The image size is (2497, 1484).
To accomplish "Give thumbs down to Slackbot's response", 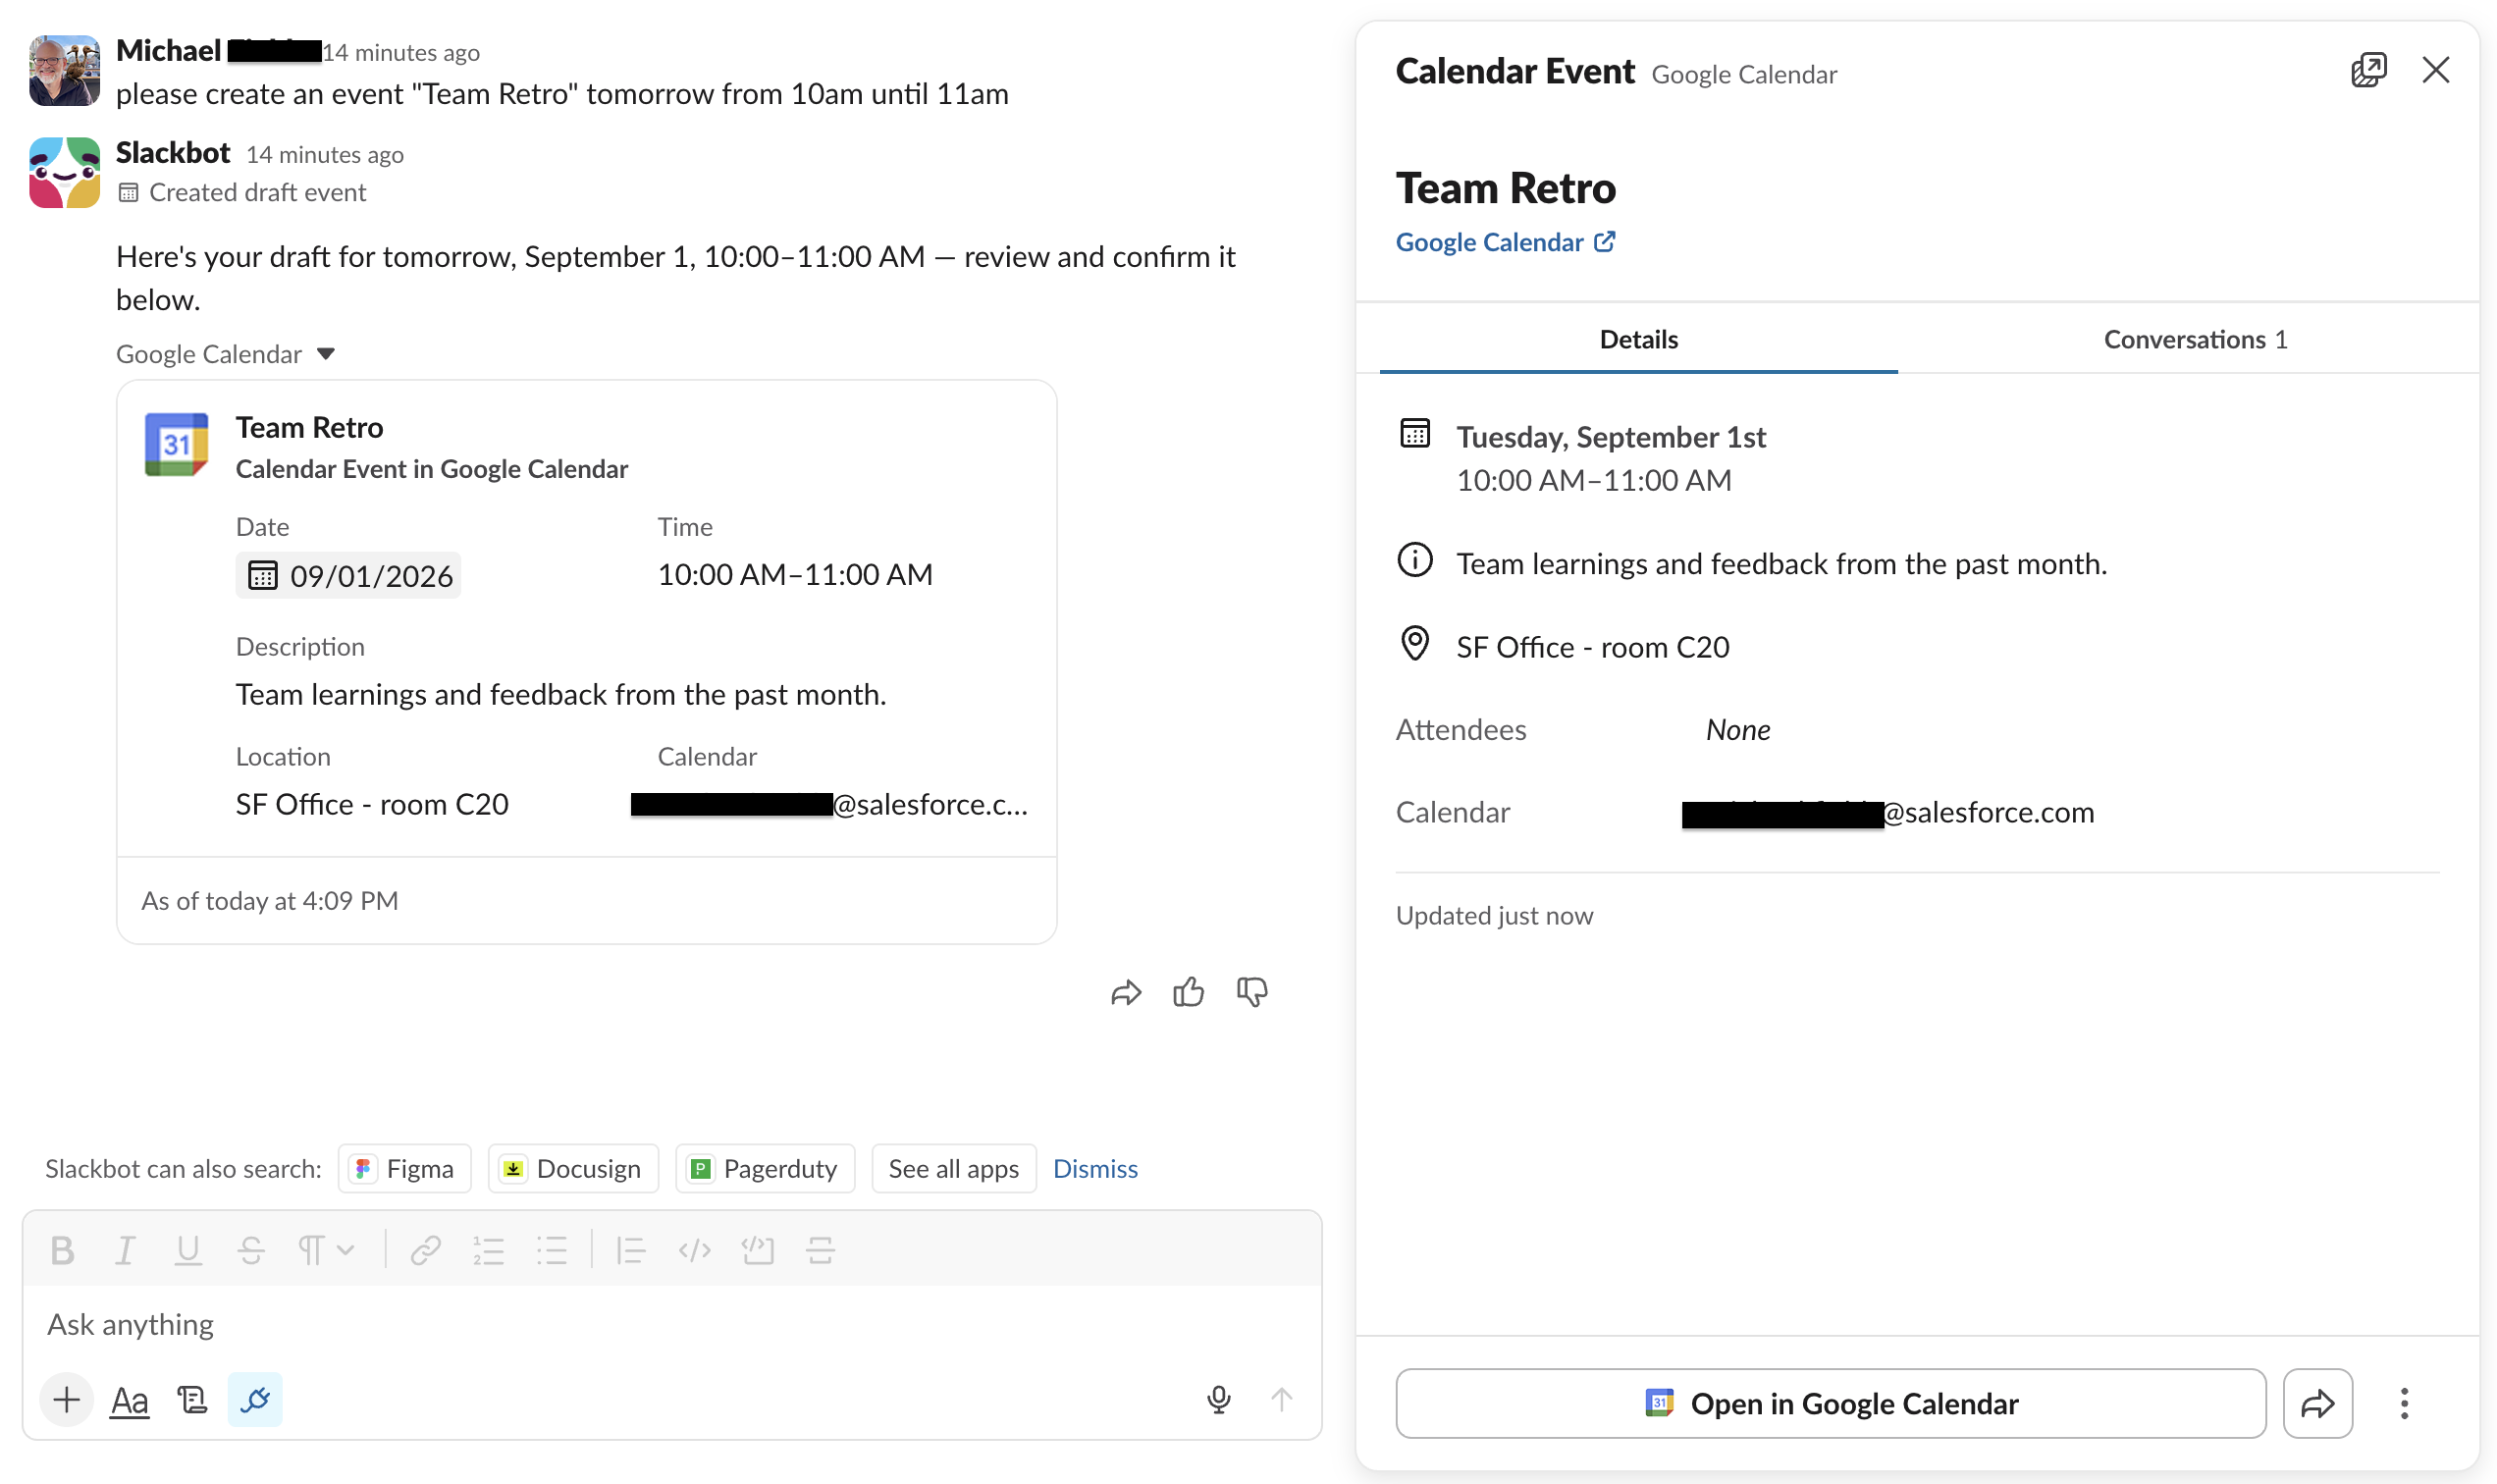I will (x=1252, y=993).
